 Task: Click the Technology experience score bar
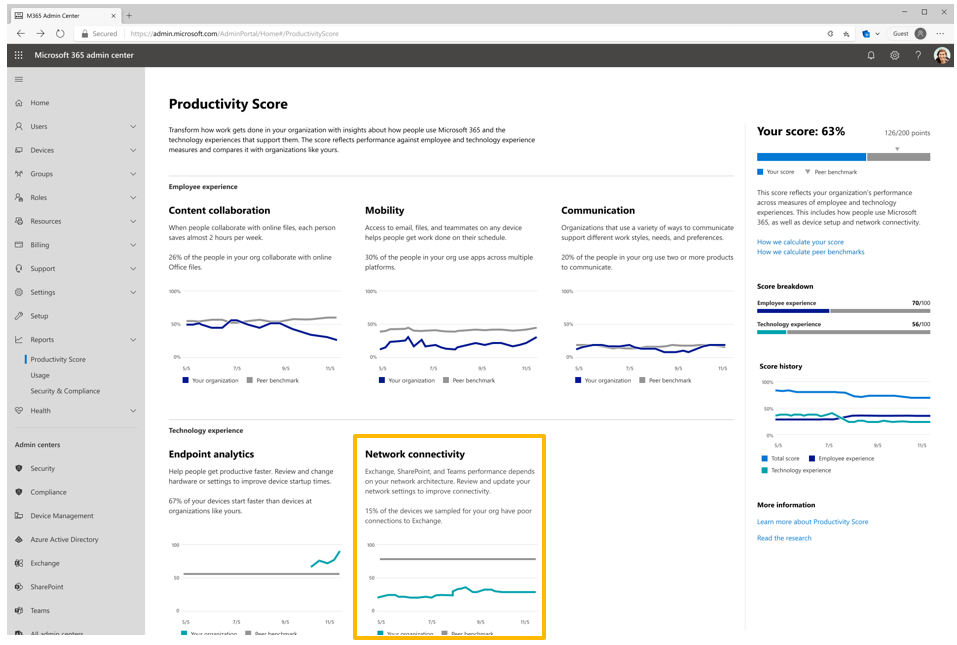coord(843,332)
